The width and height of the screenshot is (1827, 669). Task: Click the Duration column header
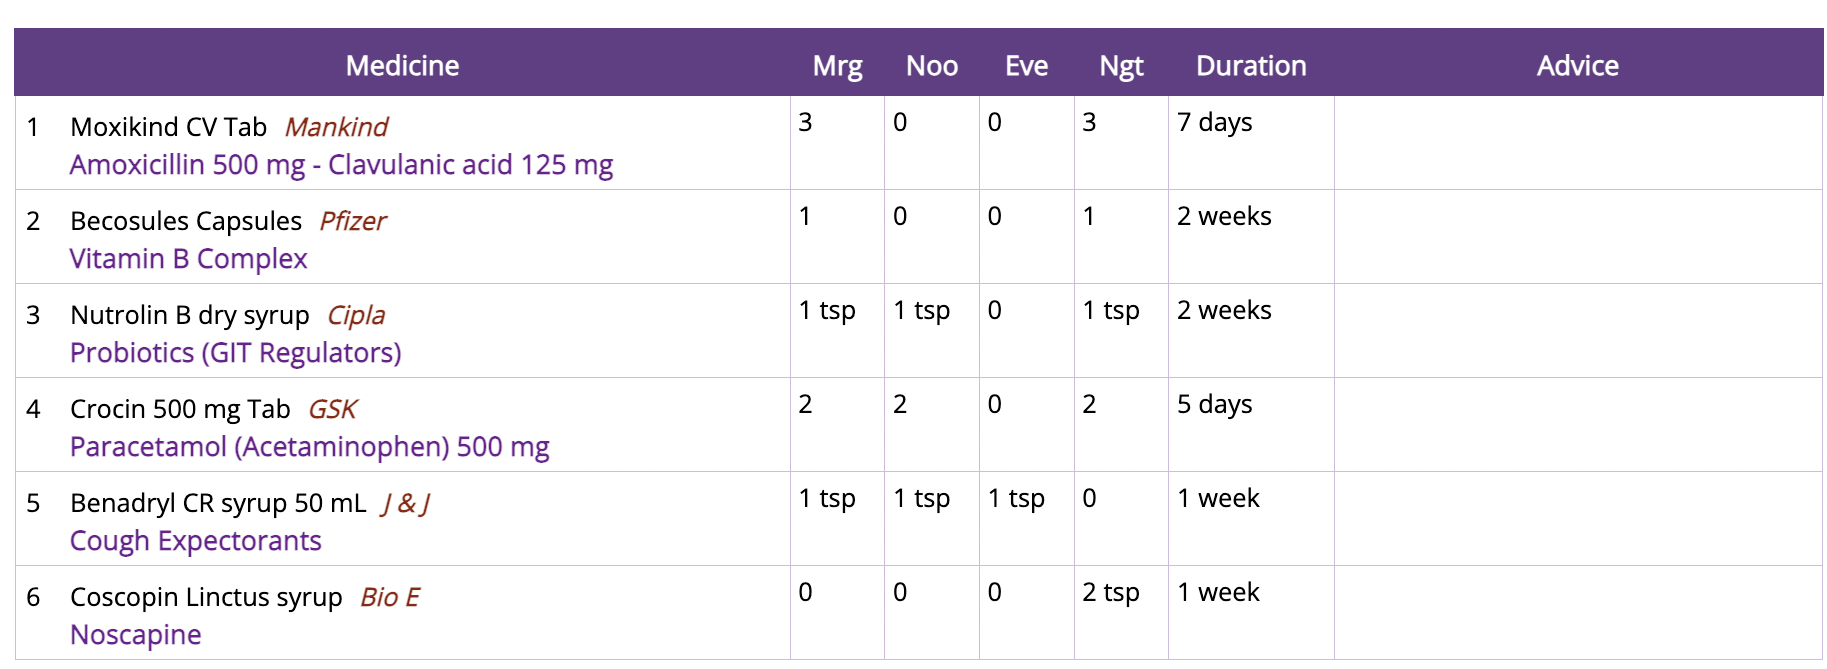[1250, 66]
